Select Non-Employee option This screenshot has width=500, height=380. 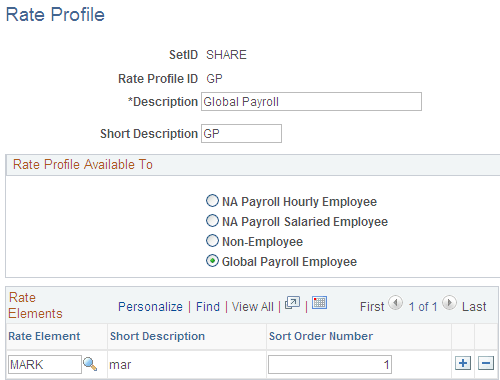click(212, 241)
